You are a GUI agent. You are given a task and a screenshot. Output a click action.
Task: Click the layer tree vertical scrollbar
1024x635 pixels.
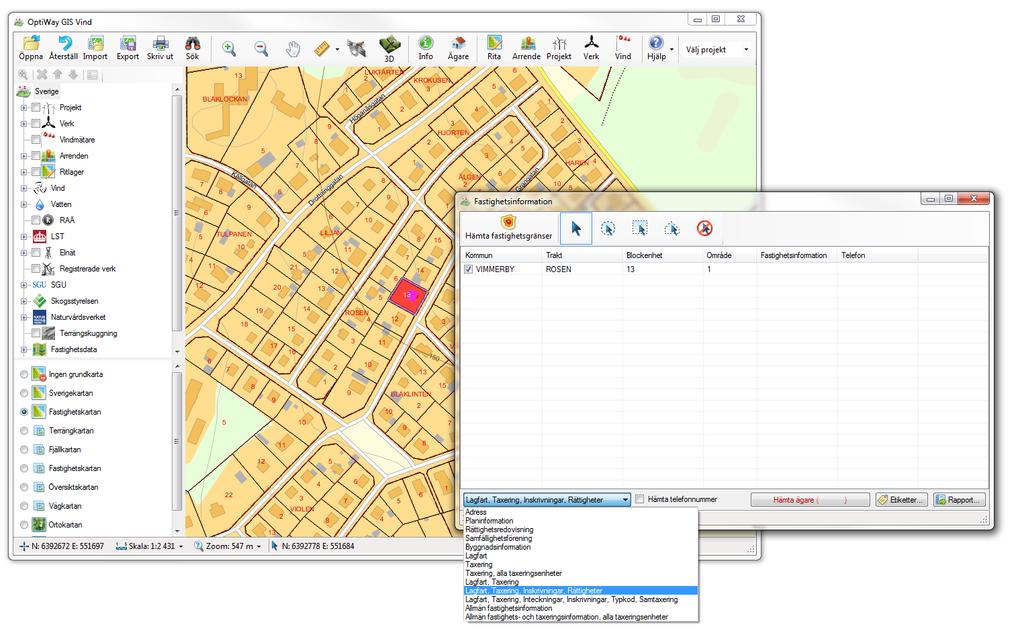tap(177, 212)
